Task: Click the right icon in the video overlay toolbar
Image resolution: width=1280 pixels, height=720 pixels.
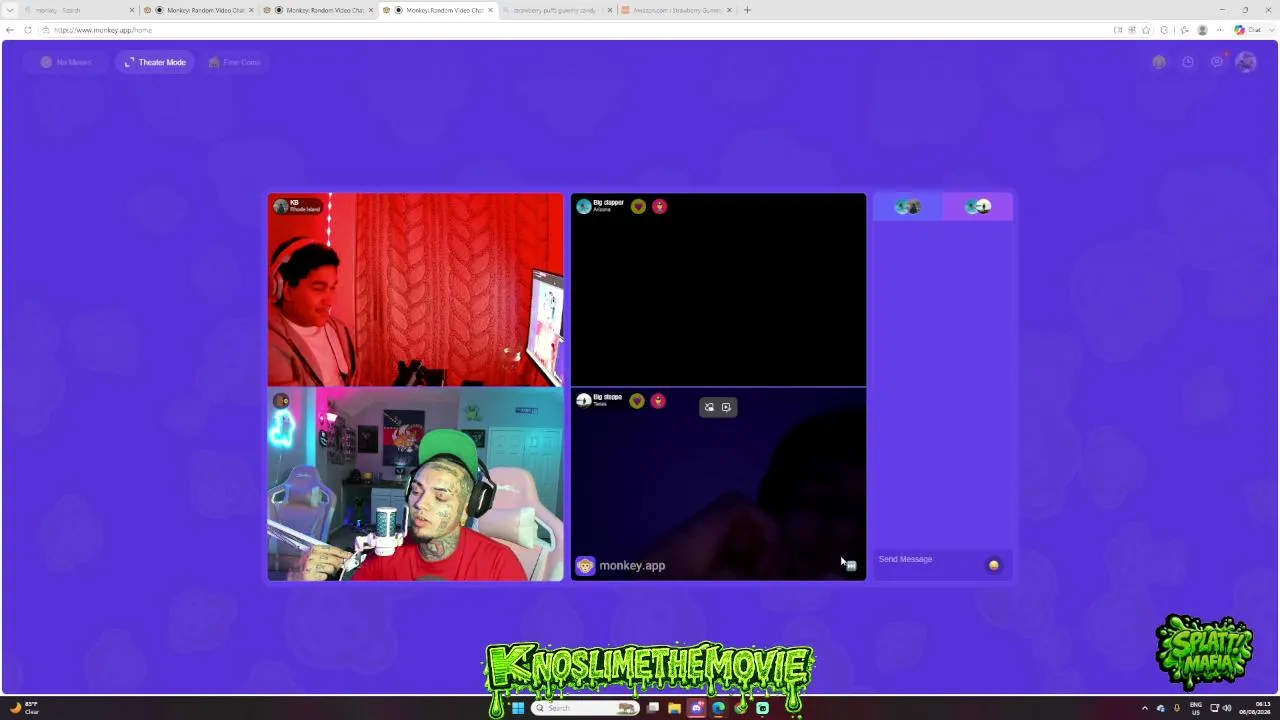Action: pos(726,407)
